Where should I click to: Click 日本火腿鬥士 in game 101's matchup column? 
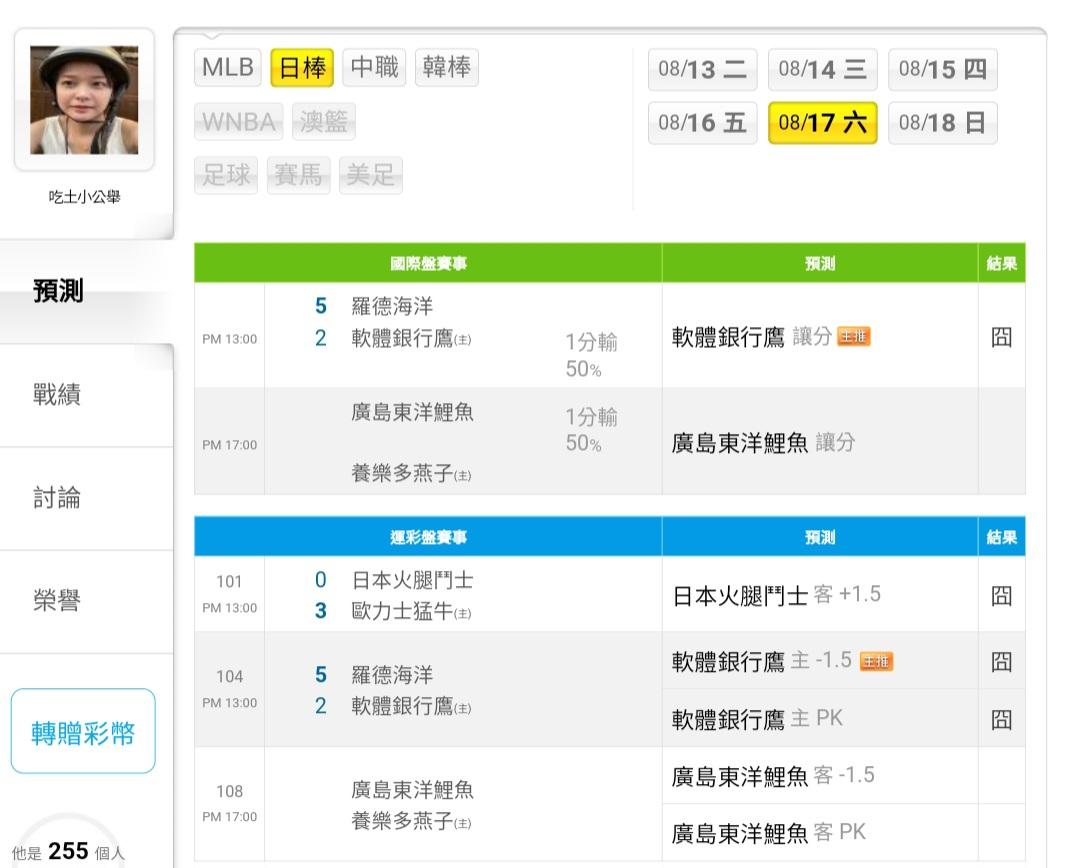(413, 580)
